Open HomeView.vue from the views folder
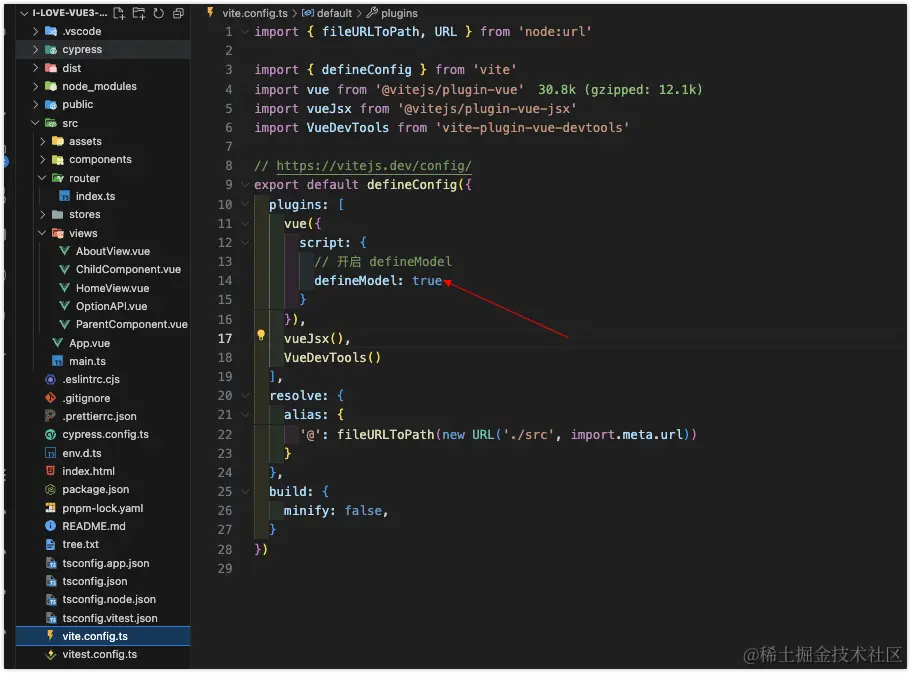 click(112, 288)
